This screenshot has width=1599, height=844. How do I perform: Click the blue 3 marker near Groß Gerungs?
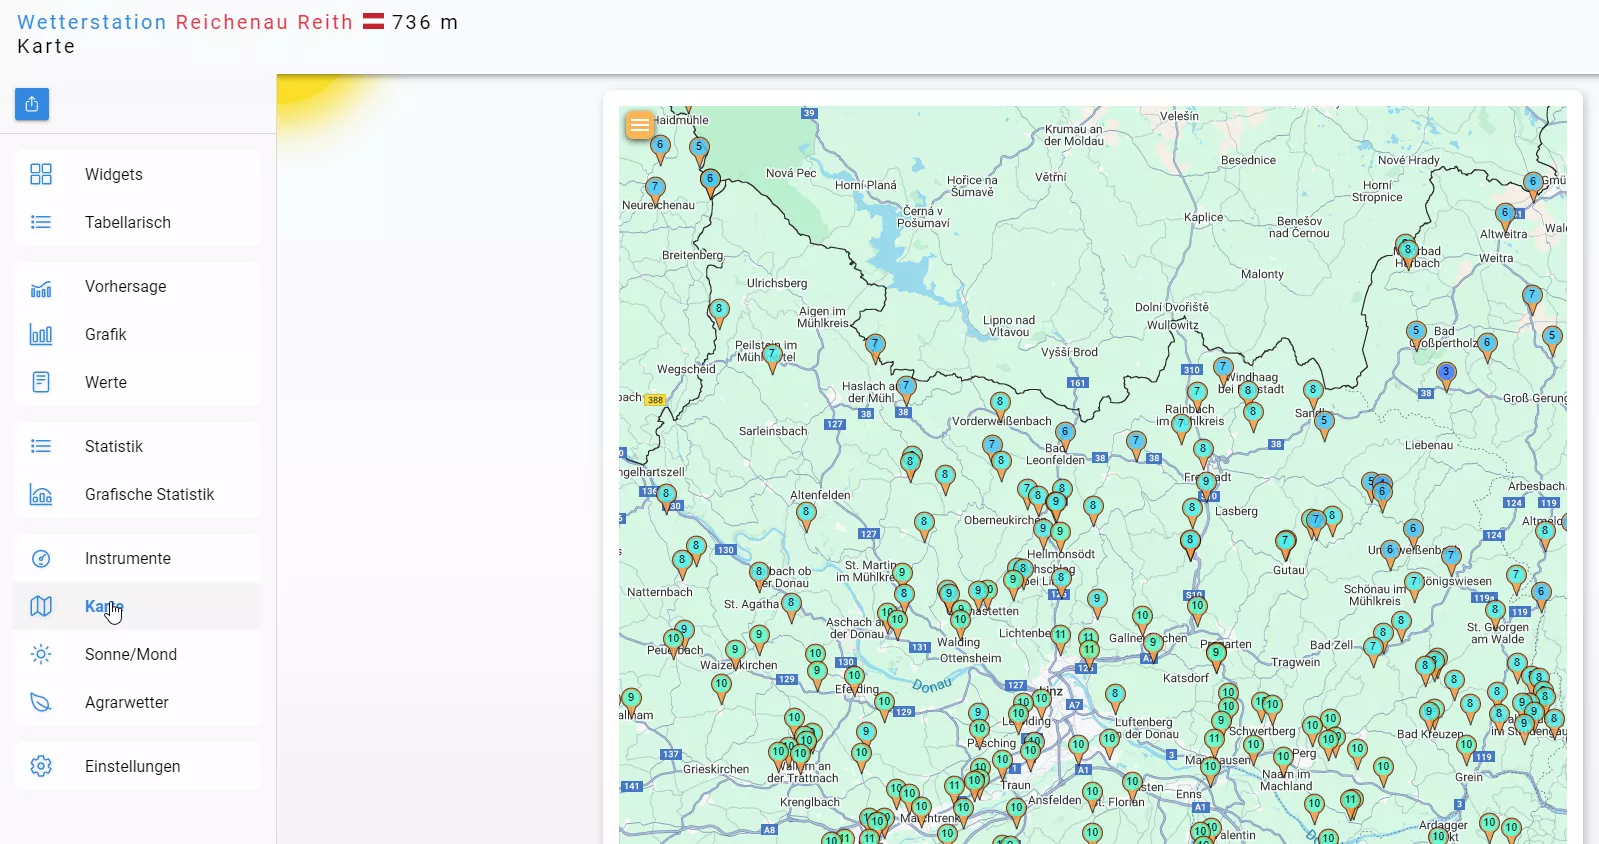pos(1446,376)
